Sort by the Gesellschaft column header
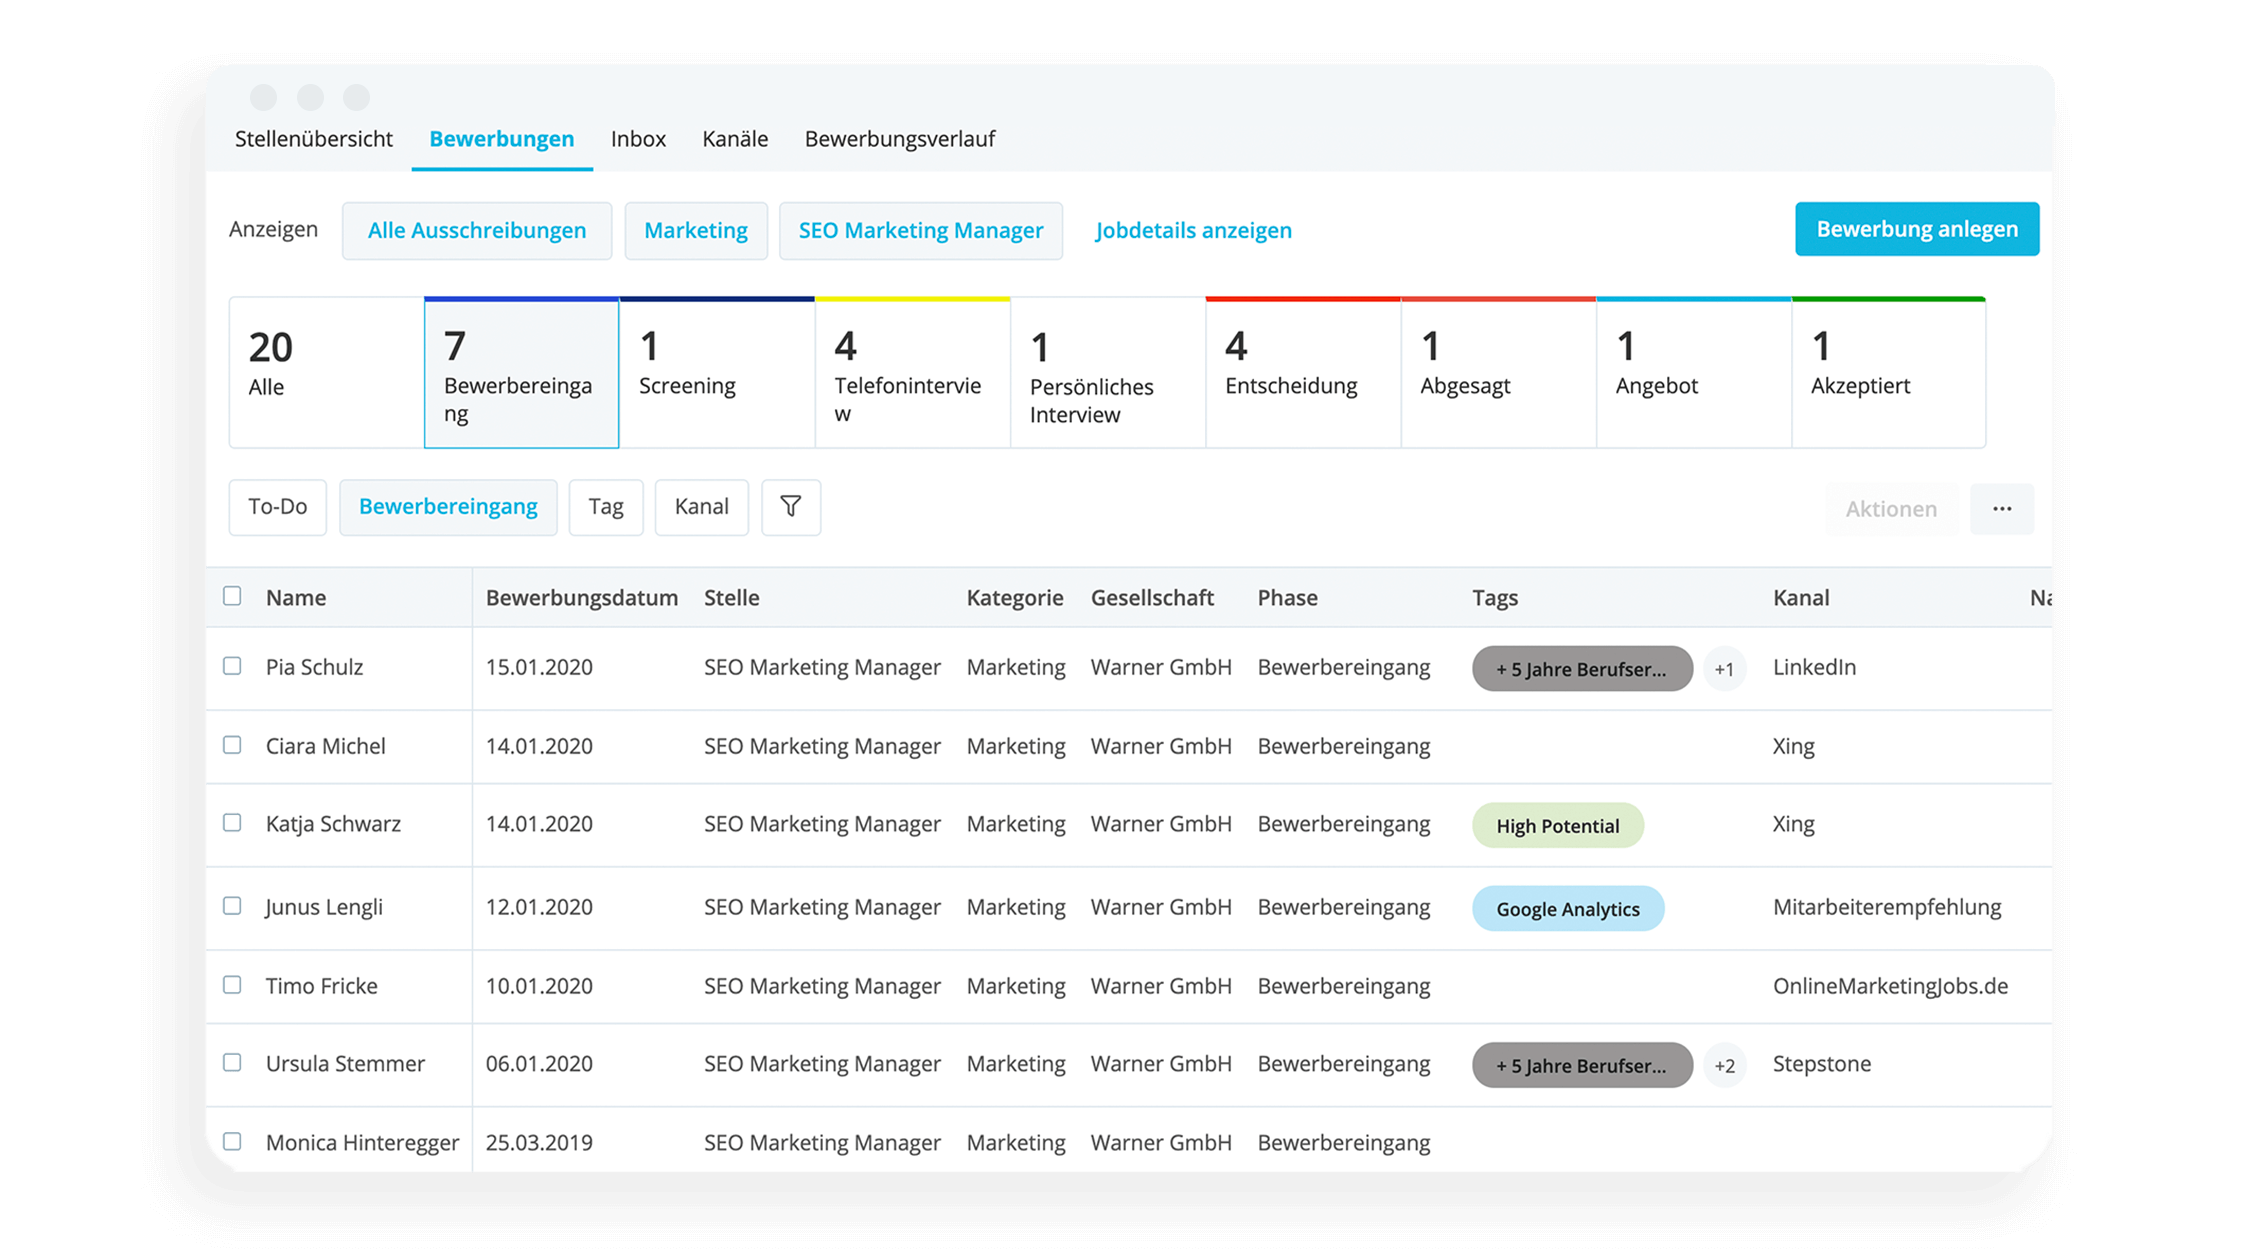The height and width of the screenshot is (1260, 2260). coord(1152,598)
